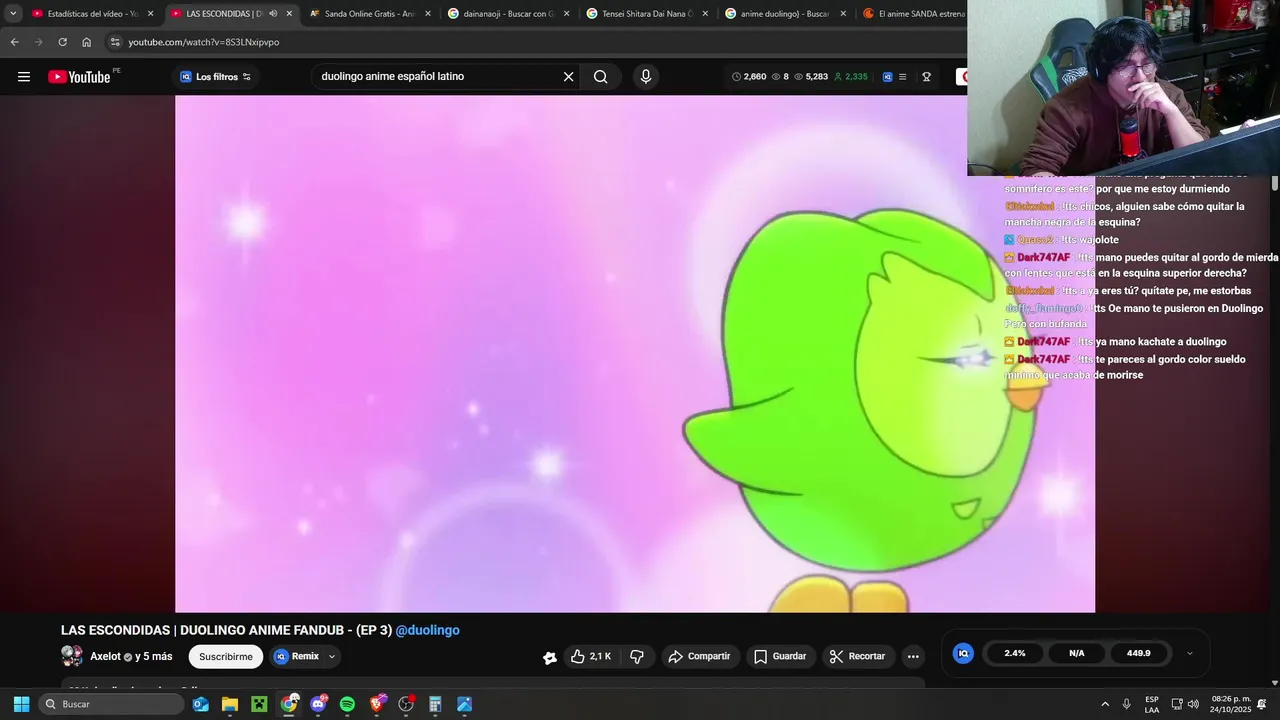Click the sparkle icon beside Like button
The image size is (1280, 720).
point(549,657)
